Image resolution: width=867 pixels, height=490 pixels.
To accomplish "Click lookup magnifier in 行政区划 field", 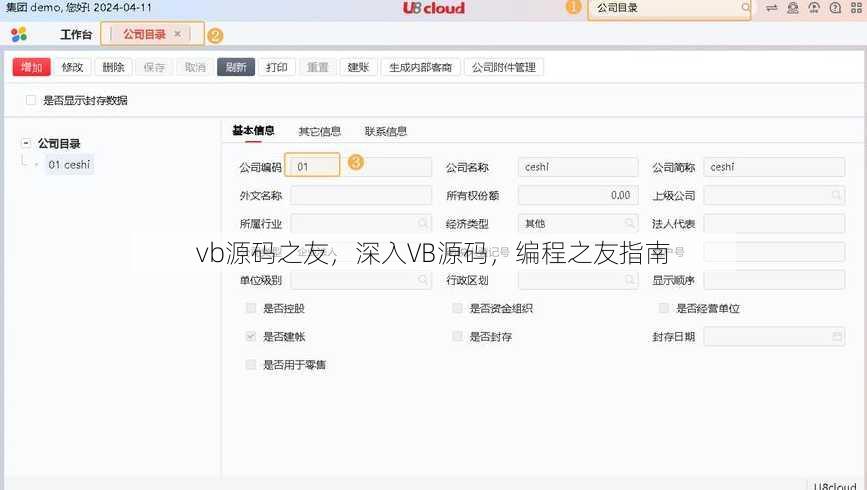I will coord(629,280).
